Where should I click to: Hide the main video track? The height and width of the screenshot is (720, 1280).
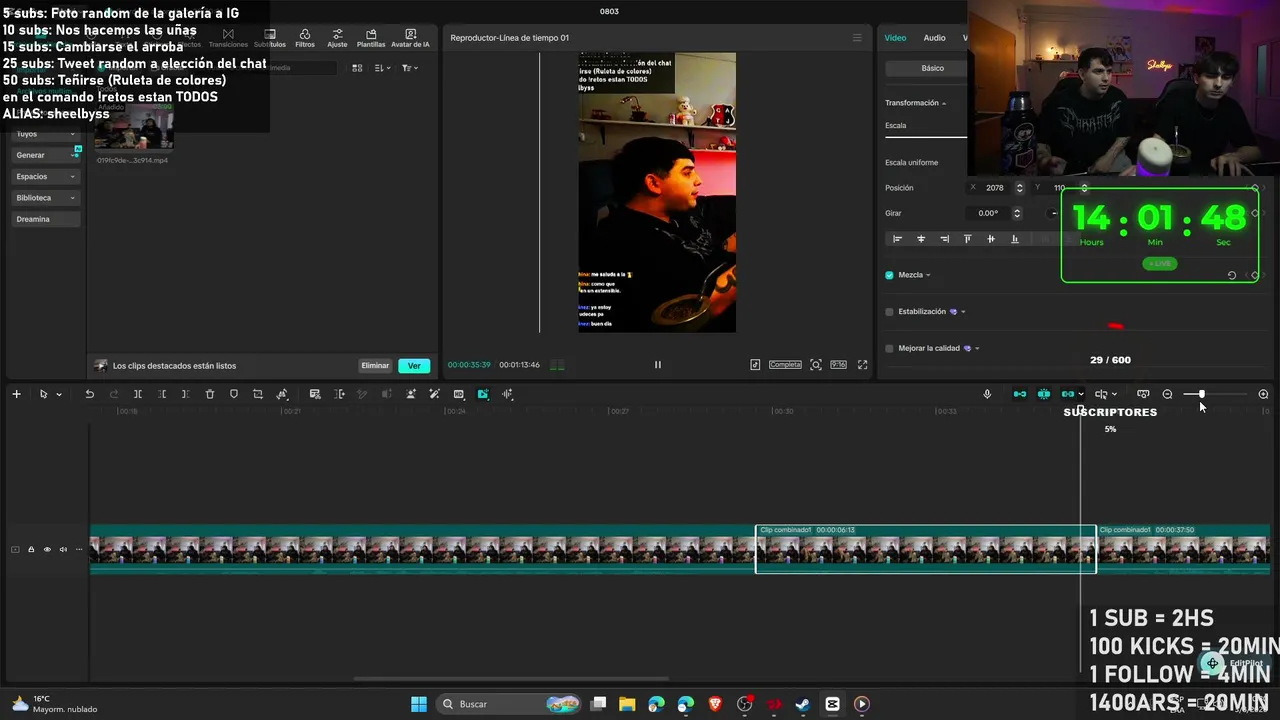[x=47, y=549]
